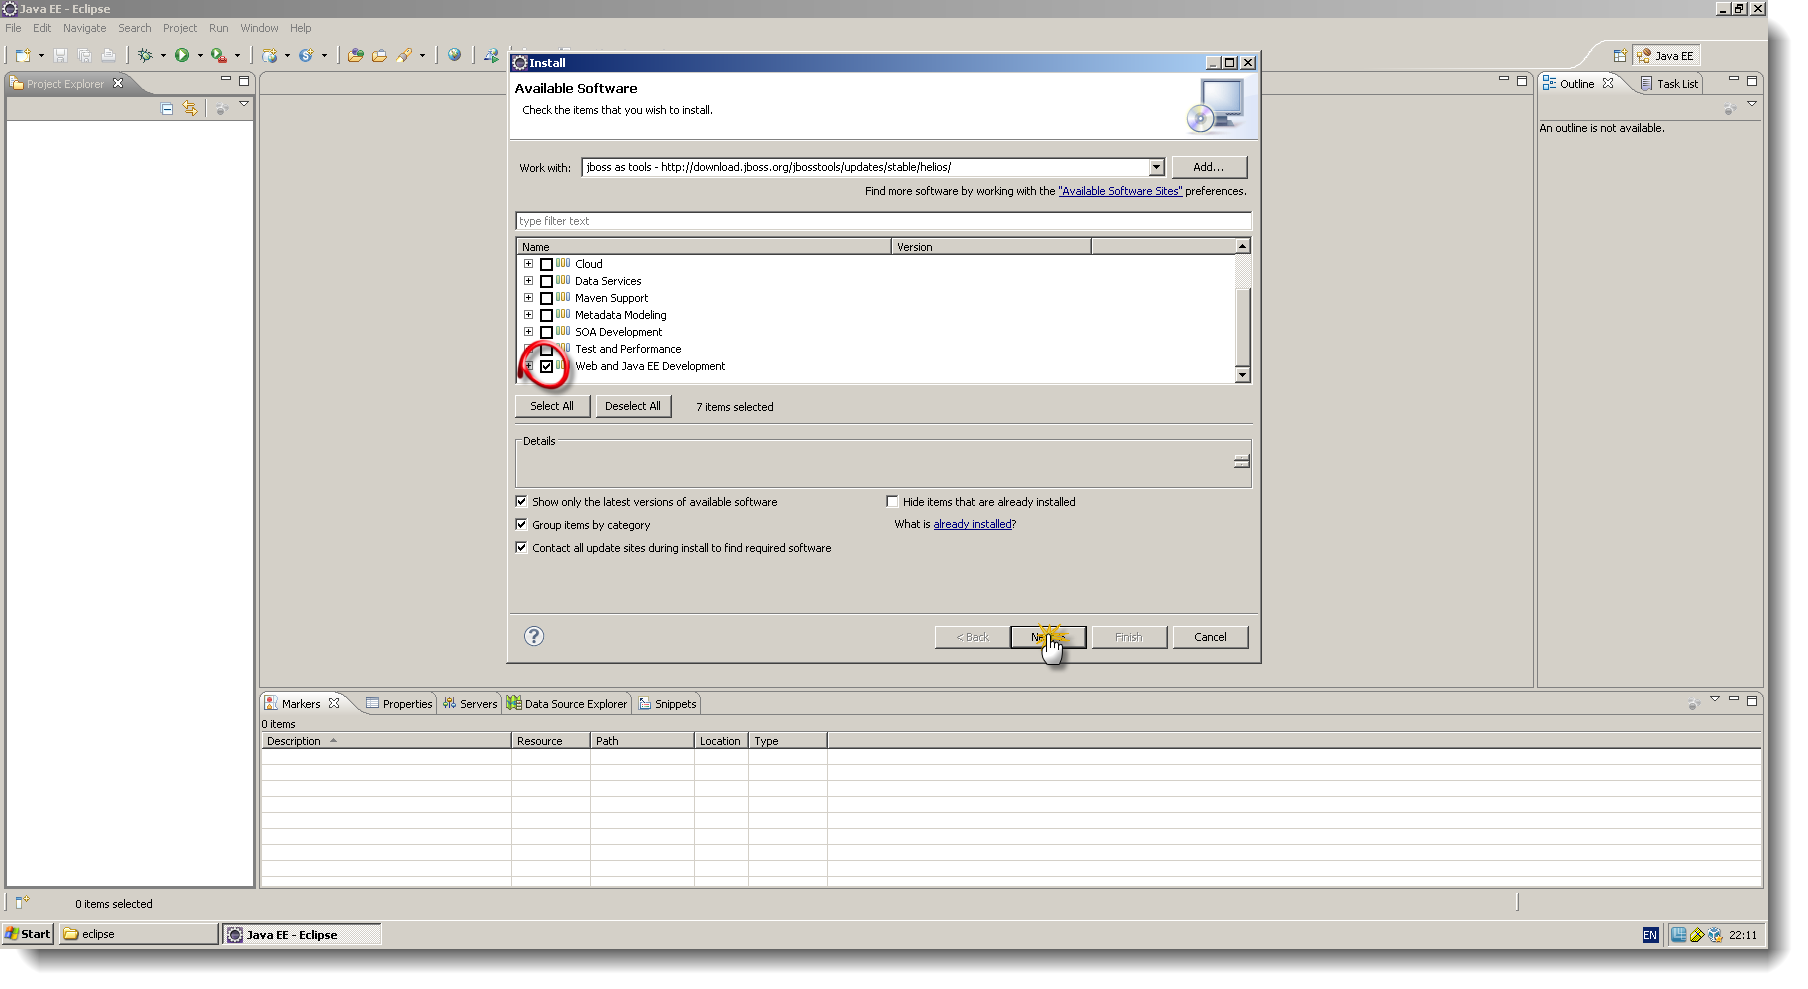The height and width of the screenshot is (989, 1808).
Task: Launch the Debug toolbar icon
Action: (x=146, y=56)
